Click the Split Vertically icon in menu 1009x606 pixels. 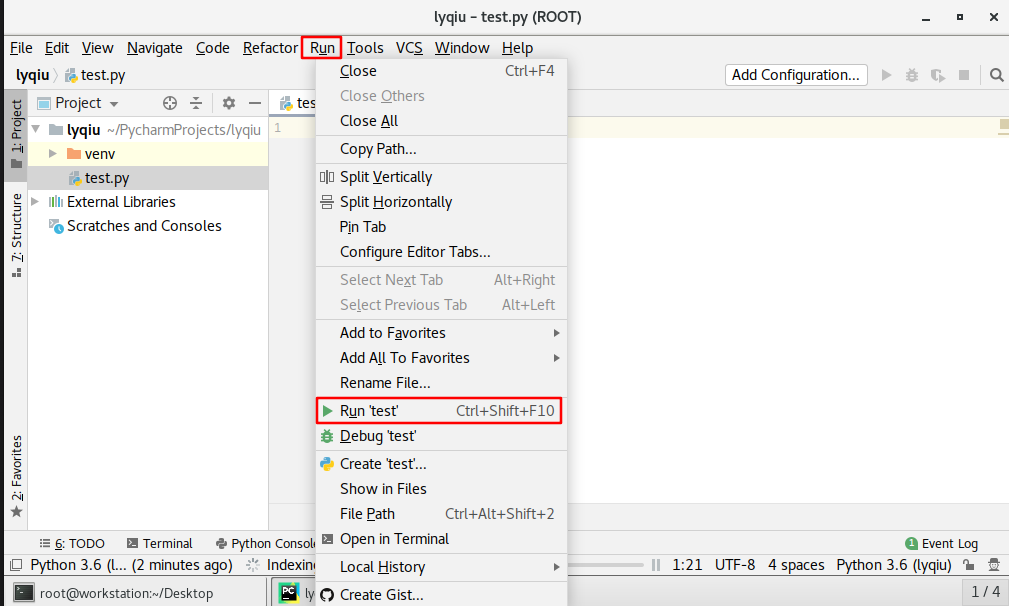tap(327, 177)
